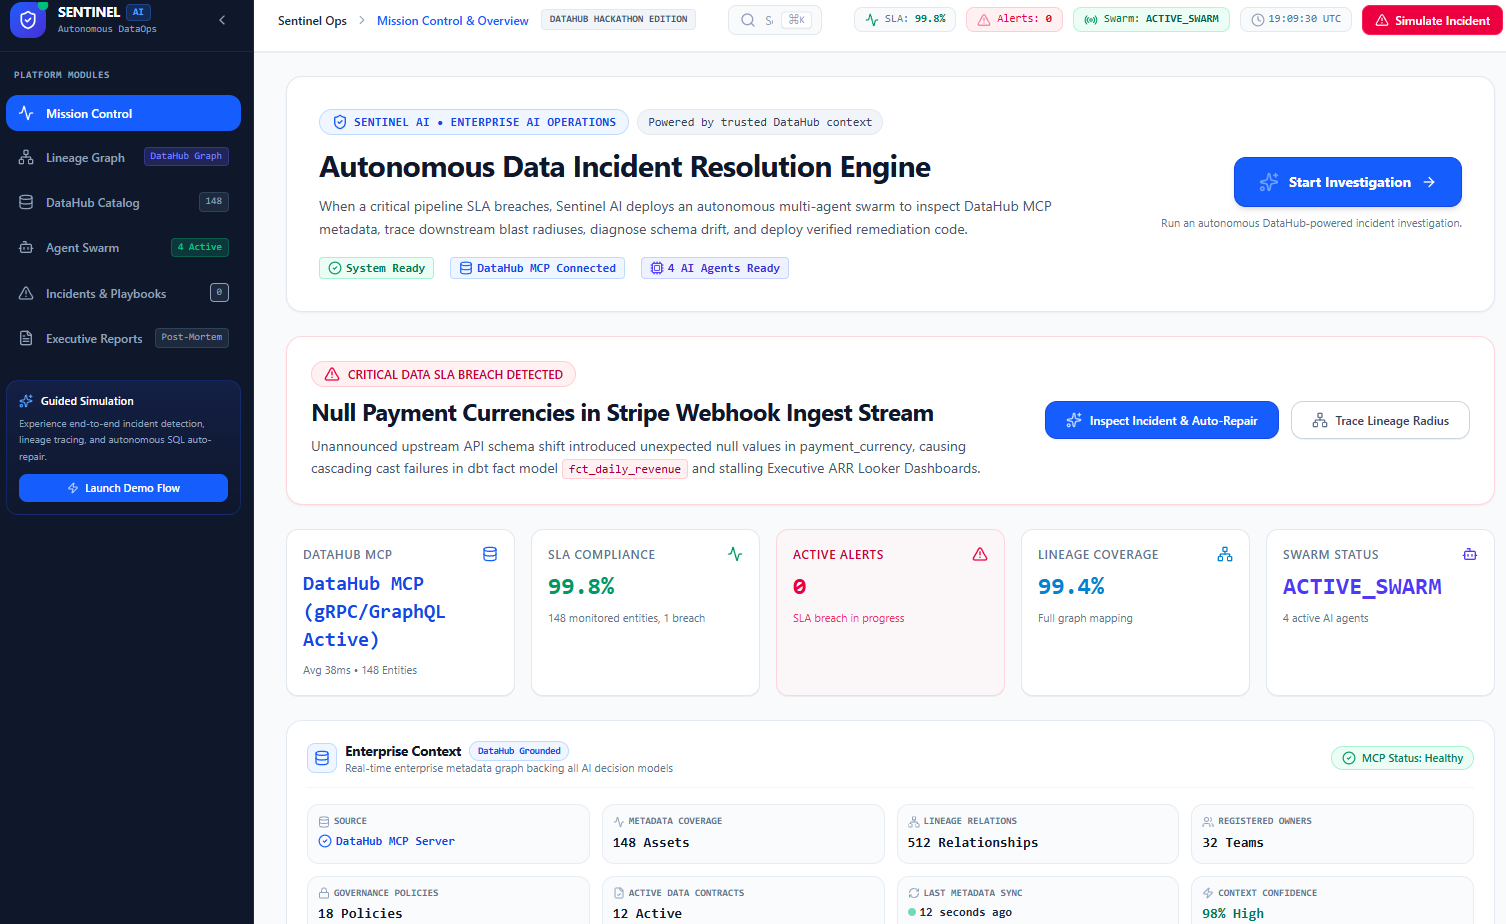Click the 98% High confidence value
1506x924 pixels.
(1233, 913)
